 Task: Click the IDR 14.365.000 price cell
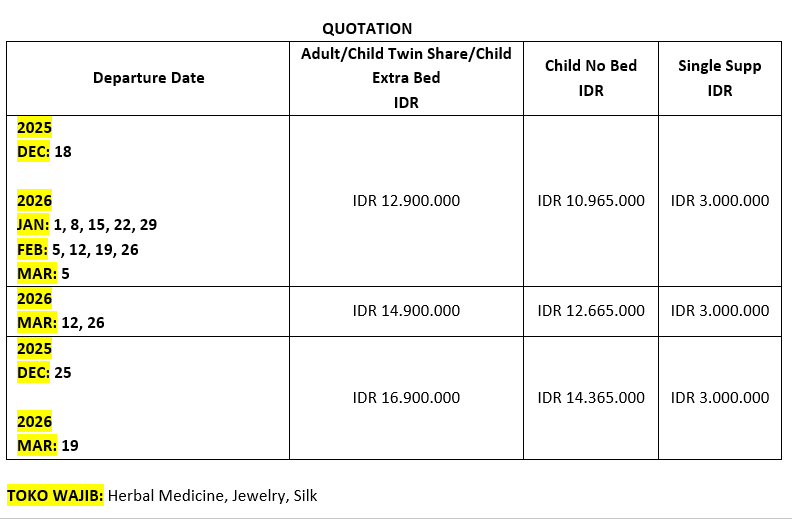click(x=591, y=398)
